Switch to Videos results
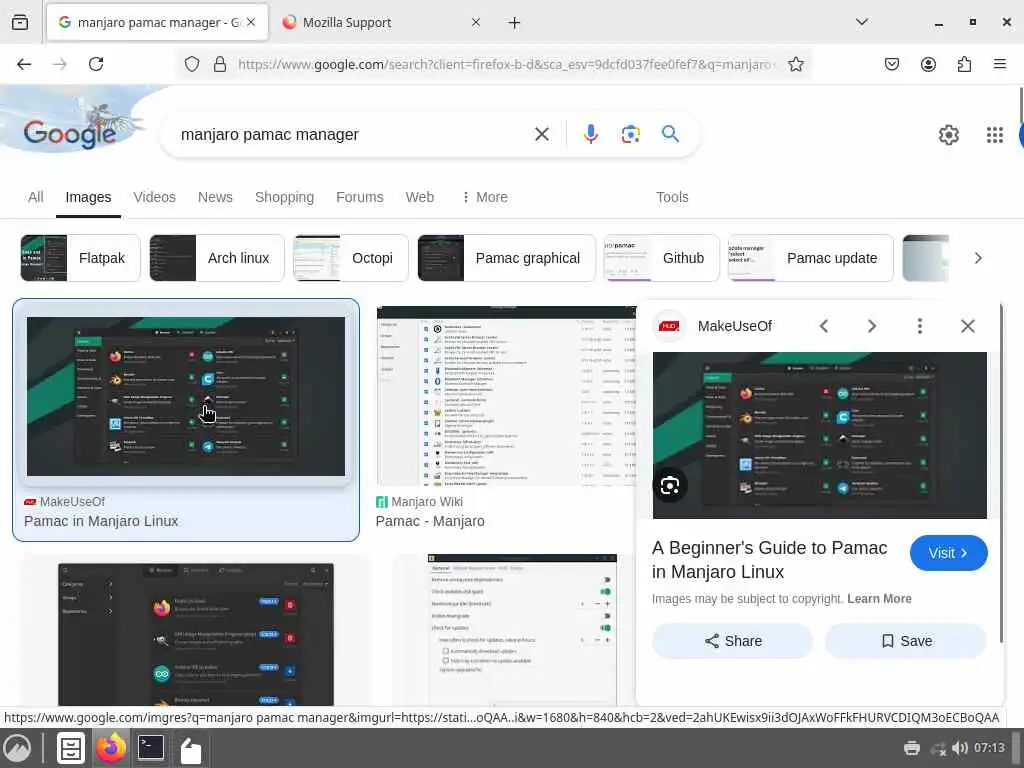Screen dimensions: 1024x768 coord(154,197)
